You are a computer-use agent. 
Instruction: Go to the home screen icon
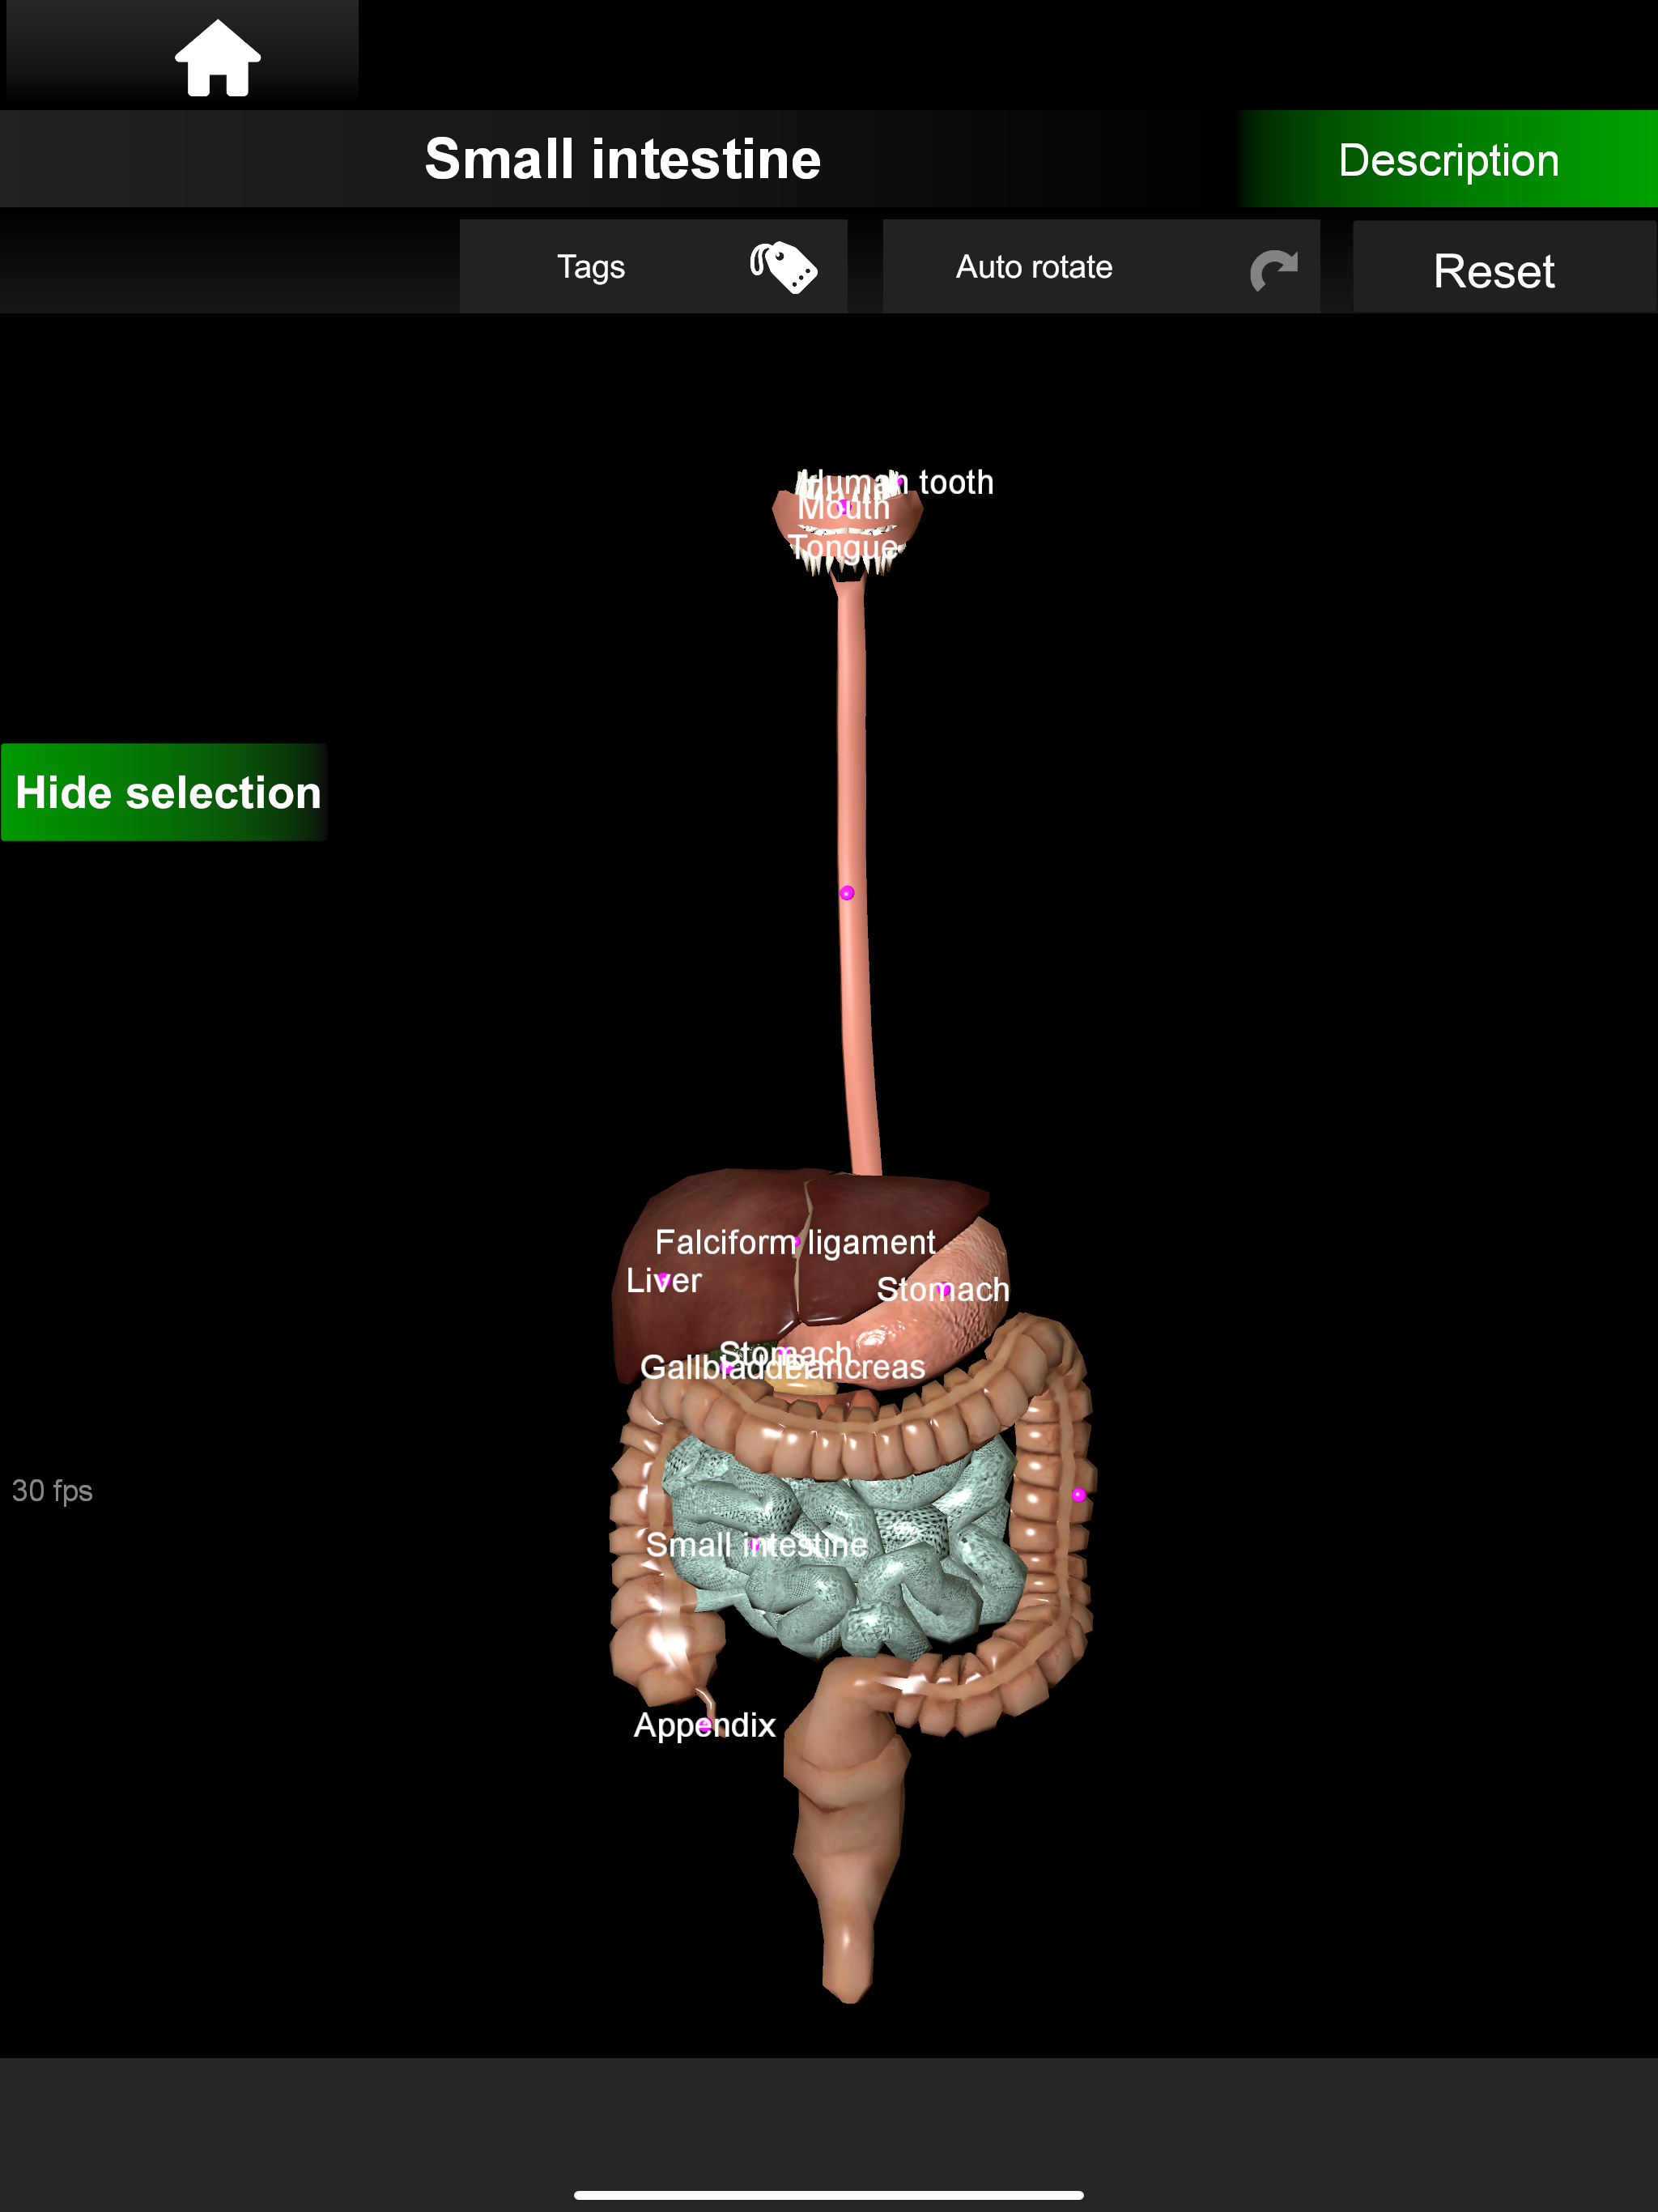217,58
